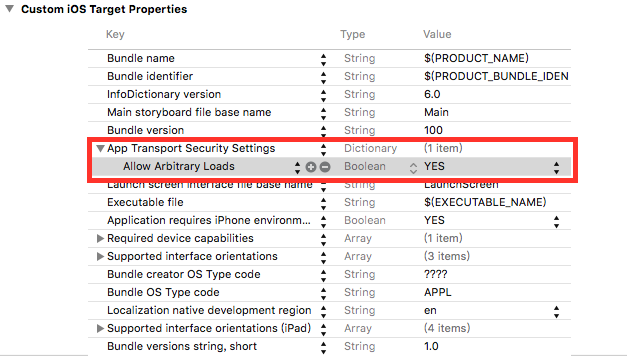Screen dimensions: 627x361
Task: Remove the Allow Arbitrary Loads row
Action: [325, 167]
